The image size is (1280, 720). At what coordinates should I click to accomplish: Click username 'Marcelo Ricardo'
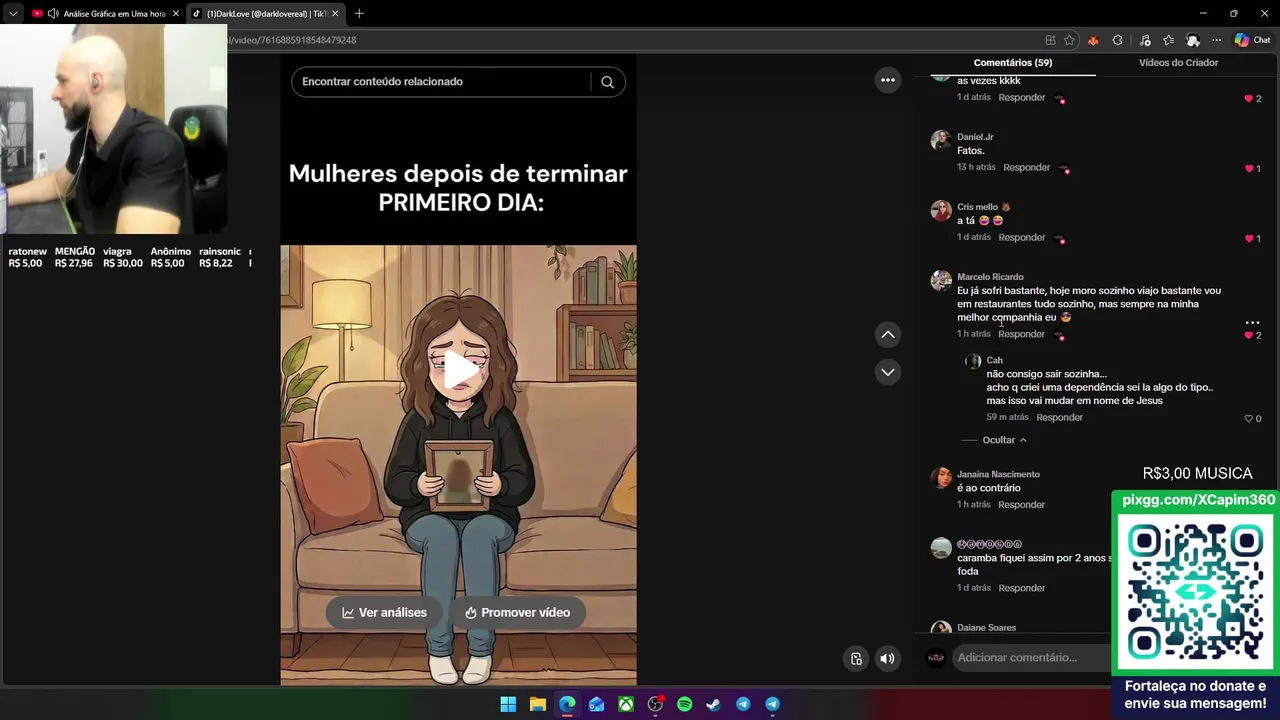click(990, 277)
